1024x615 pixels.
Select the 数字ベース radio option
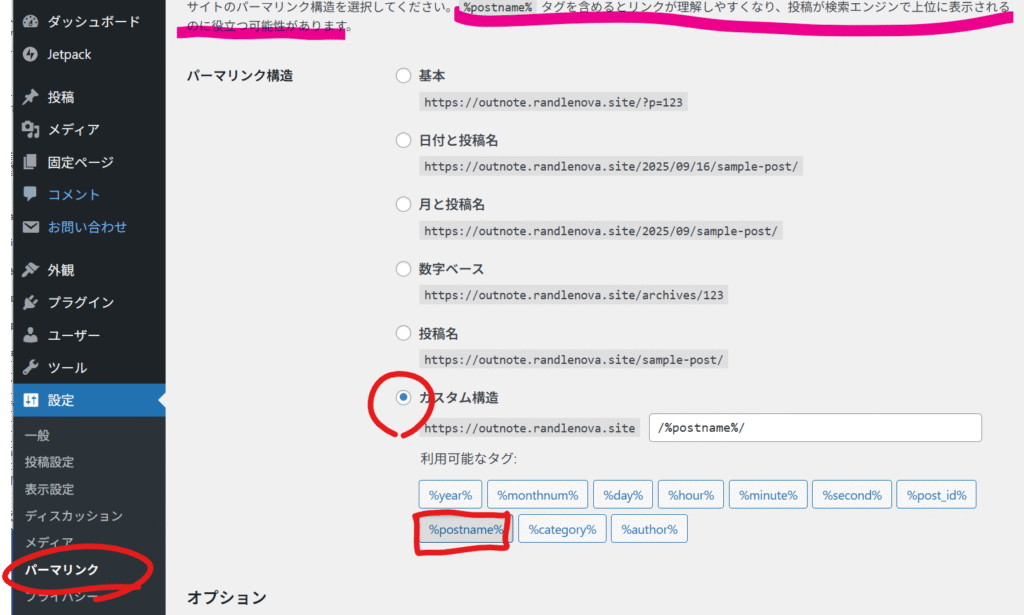[403, 269]
